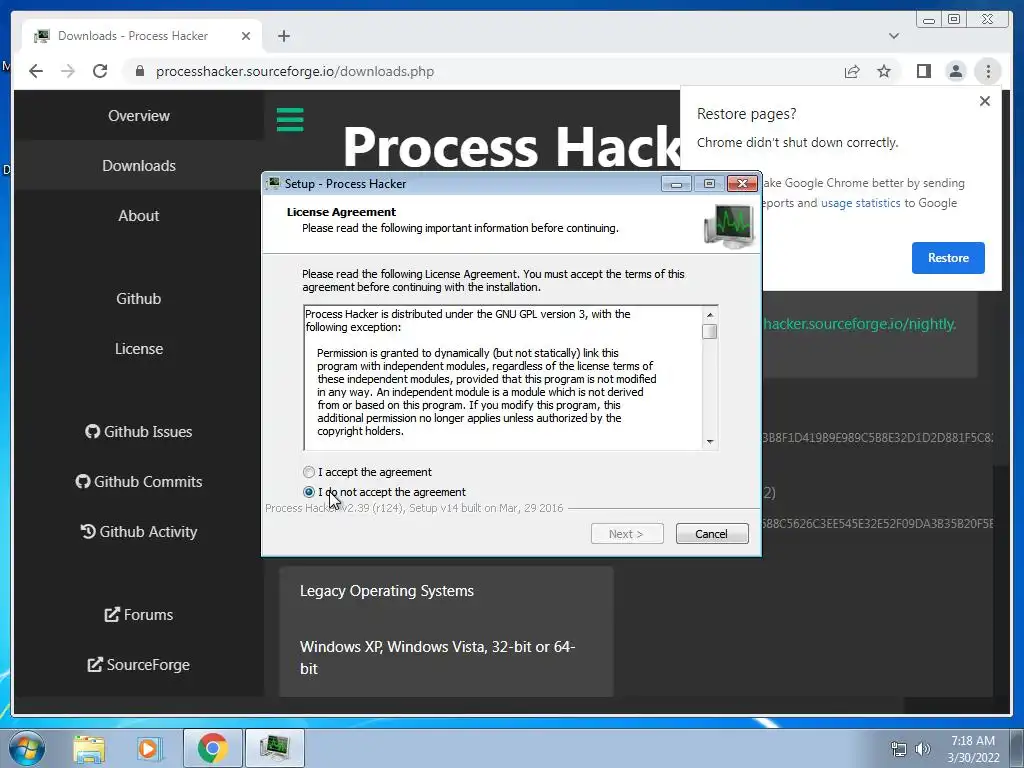1024x768 pixels.
Task: Click the Legacy Operating Systems heading
Action: click(x=387, y=590)
